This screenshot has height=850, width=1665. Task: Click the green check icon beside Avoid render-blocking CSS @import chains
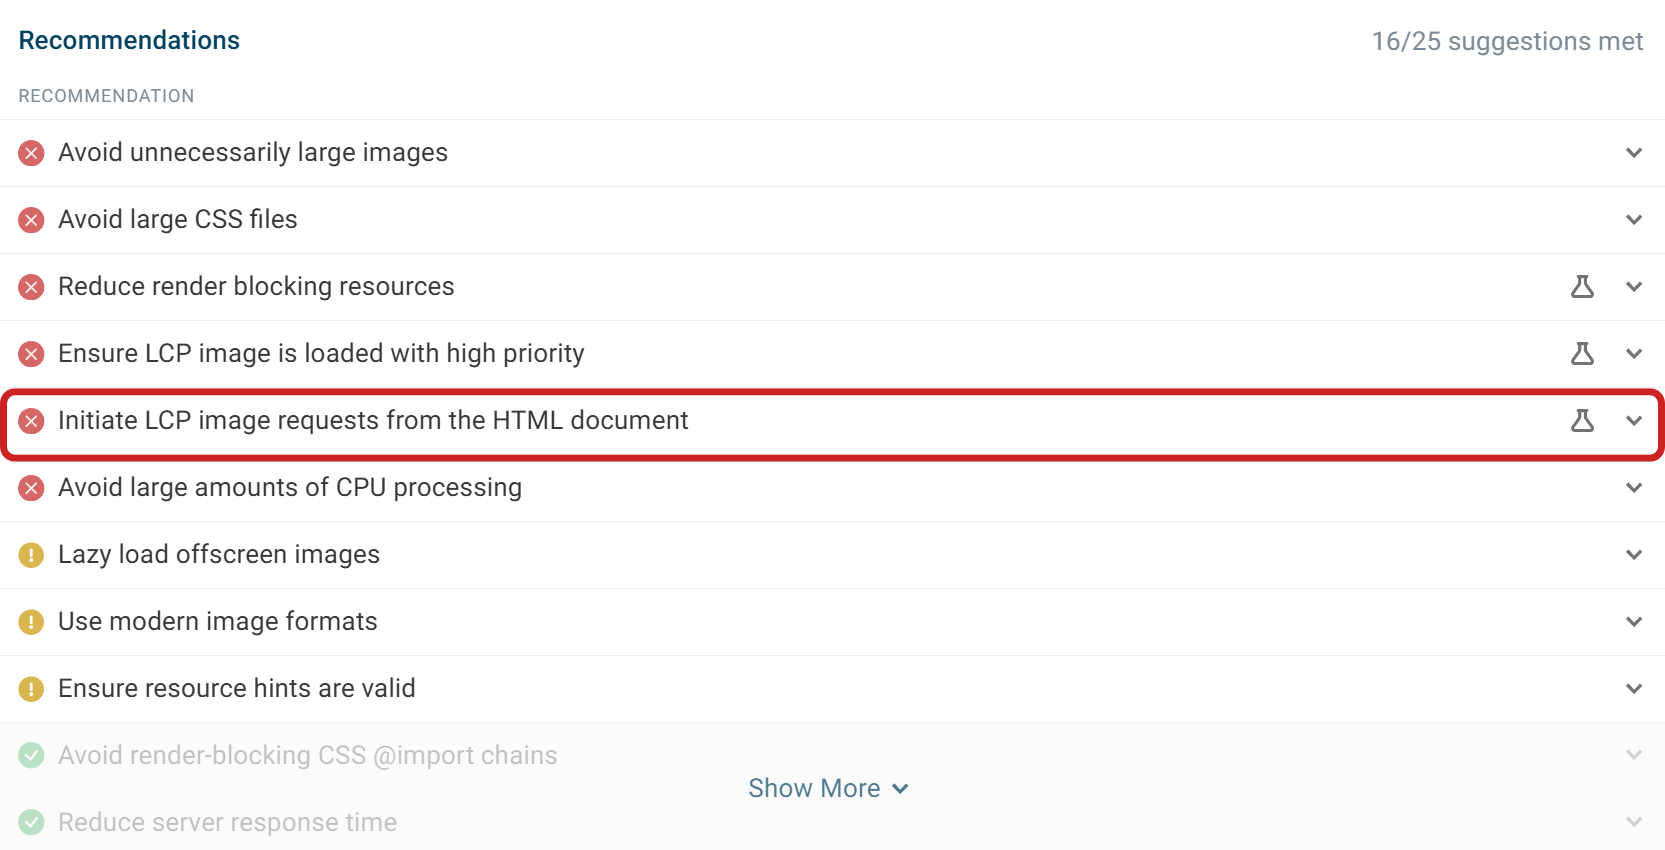31,755
